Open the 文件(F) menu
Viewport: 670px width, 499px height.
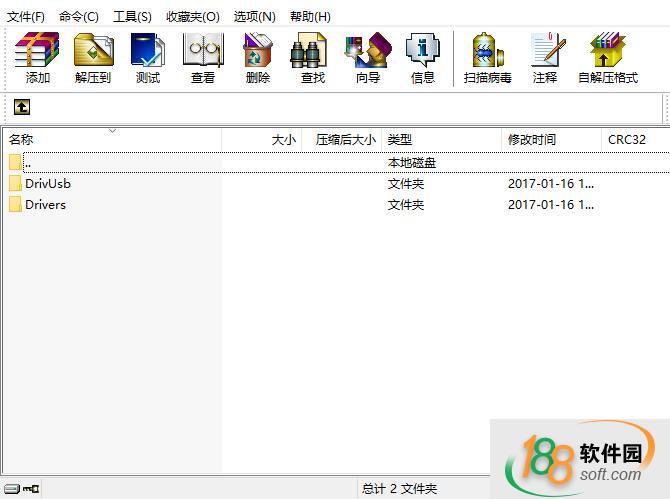26,16
